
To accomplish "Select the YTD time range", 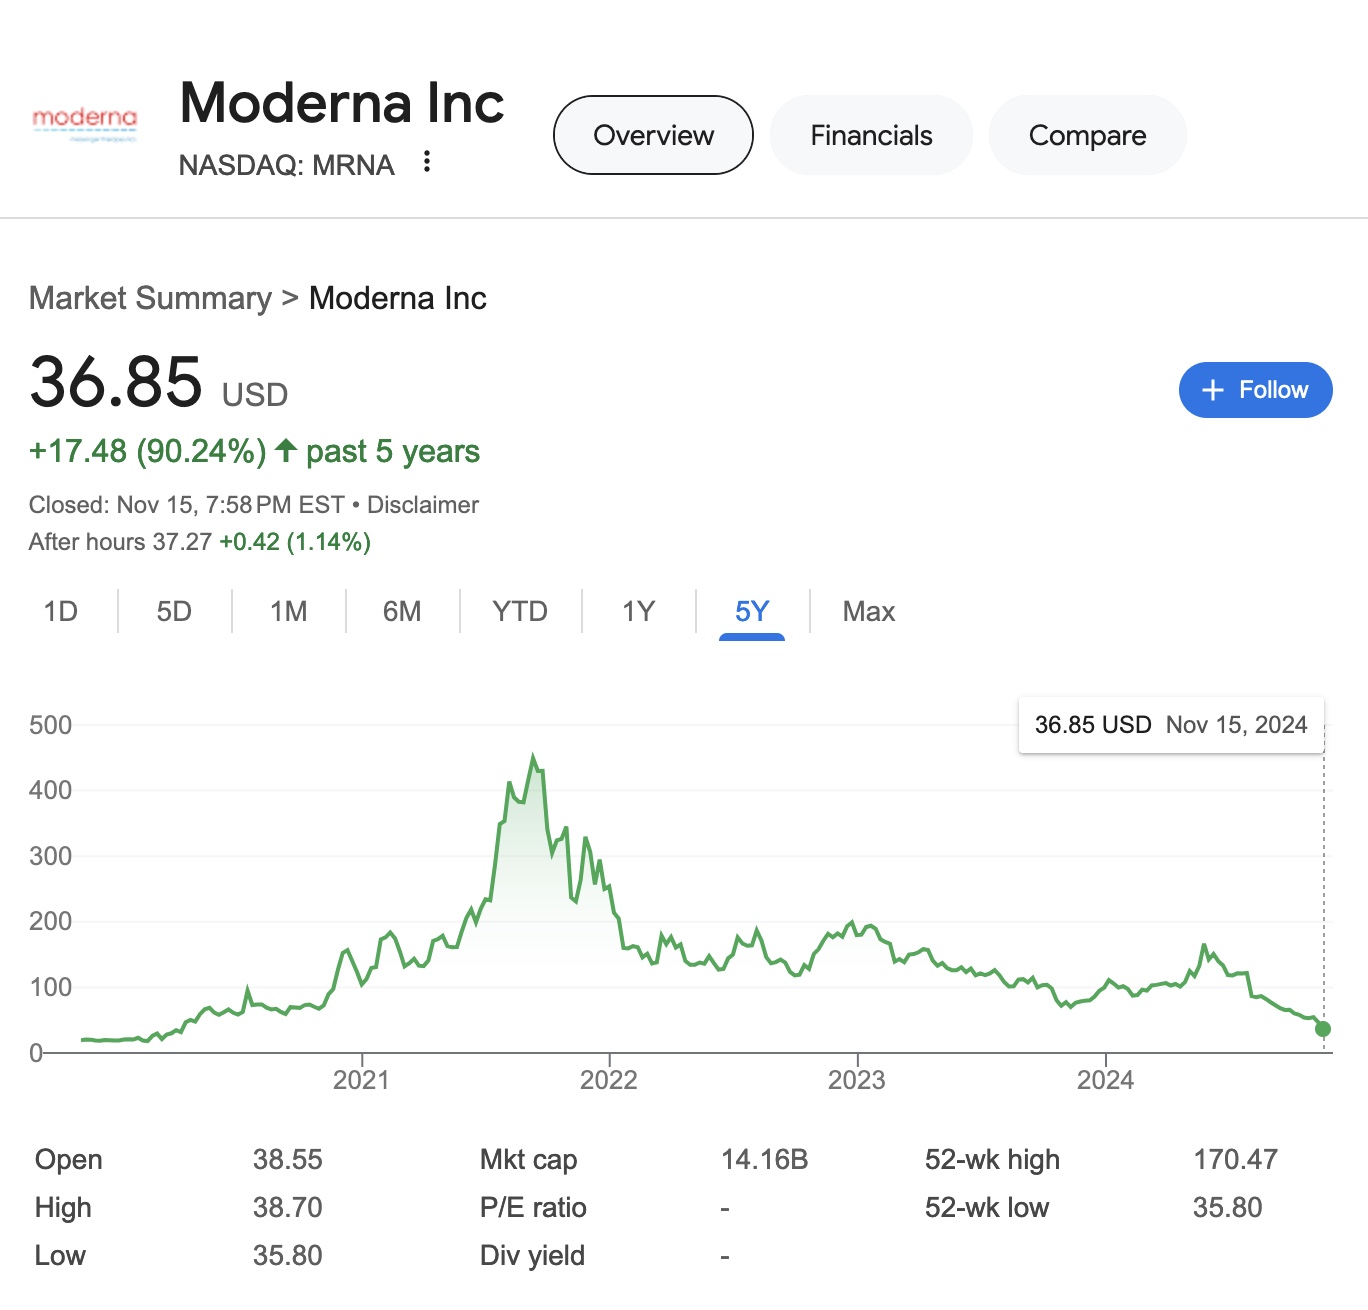I will [x=520, y=611].
